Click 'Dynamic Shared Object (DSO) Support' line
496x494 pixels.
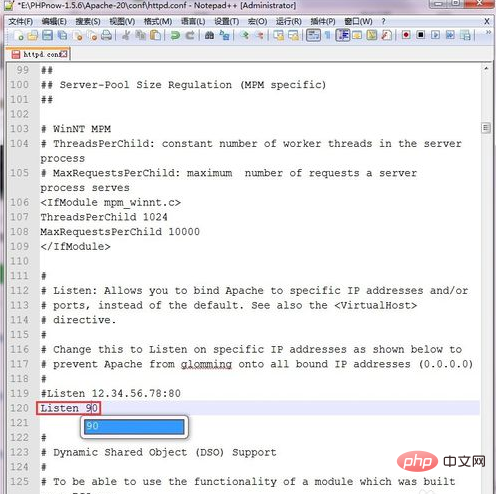pyautogui.click(x=159, y=452)
